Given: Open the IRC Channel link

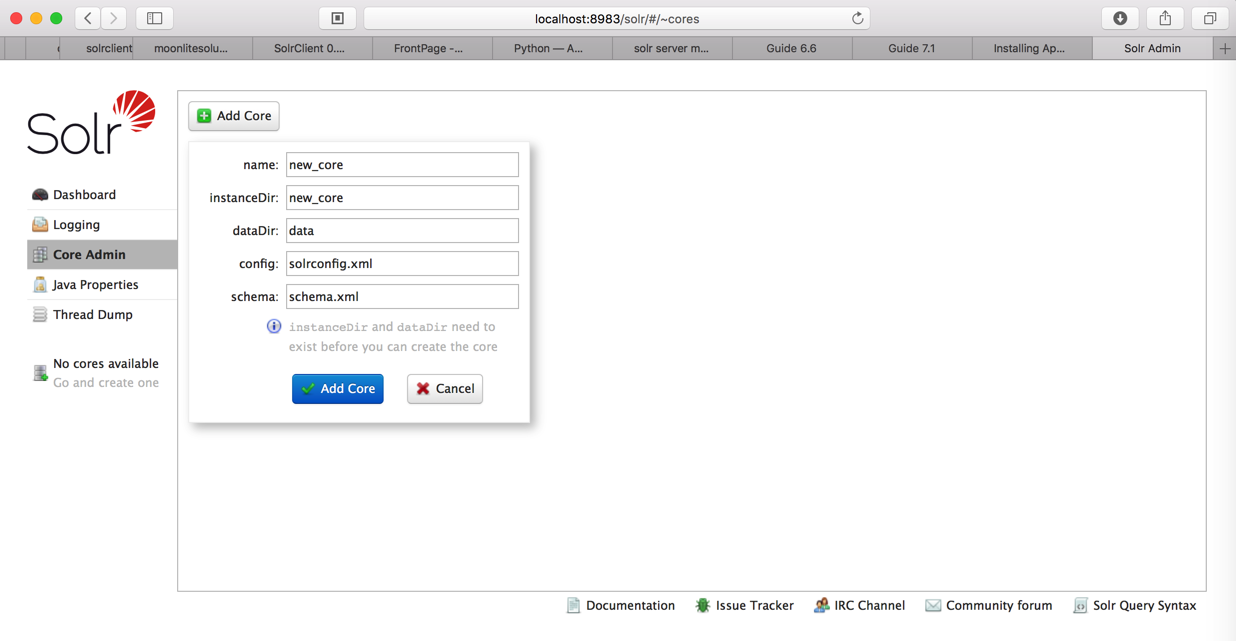Looking at the screenshot, I should click(859, 606).
